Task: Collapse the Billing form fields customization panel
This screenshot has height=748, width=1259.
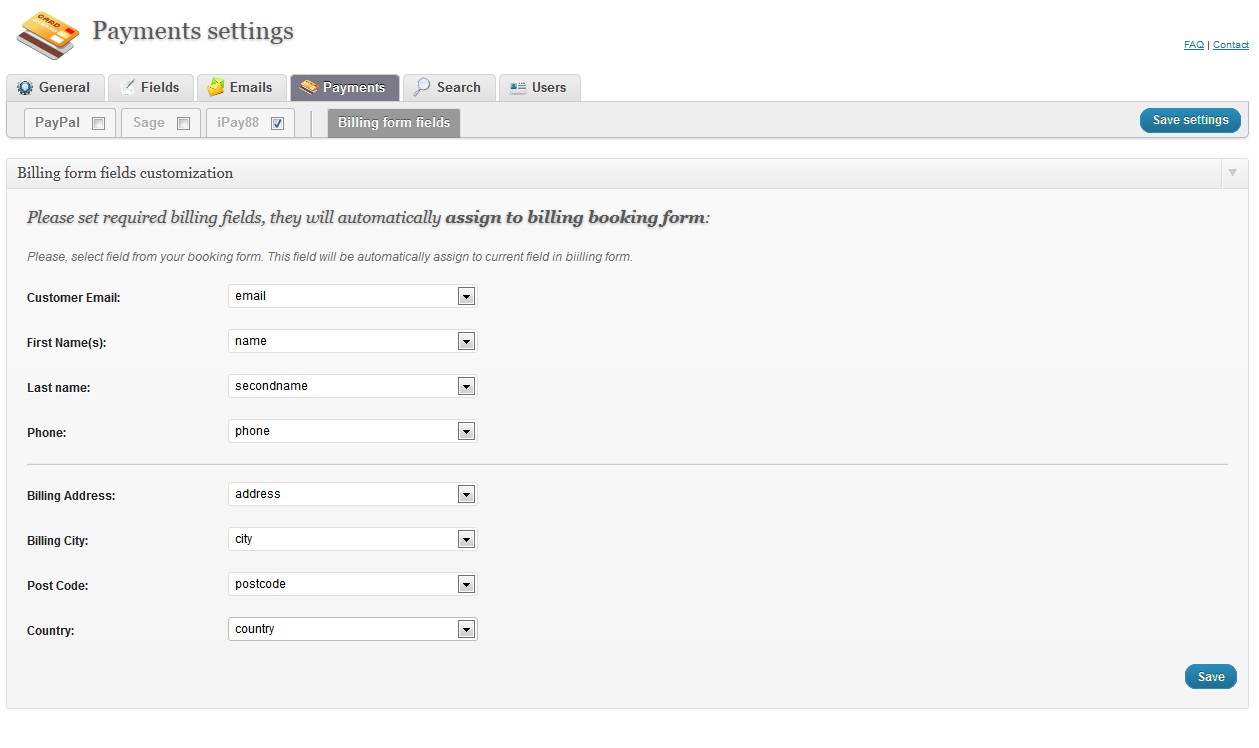Action: [1232, 173]
